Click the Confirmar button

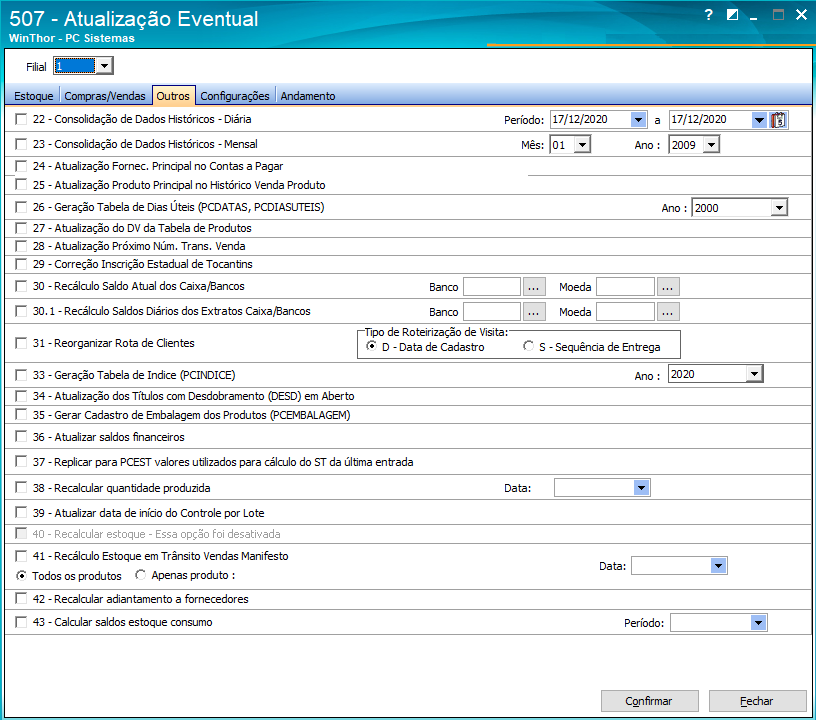coord(649,701)
